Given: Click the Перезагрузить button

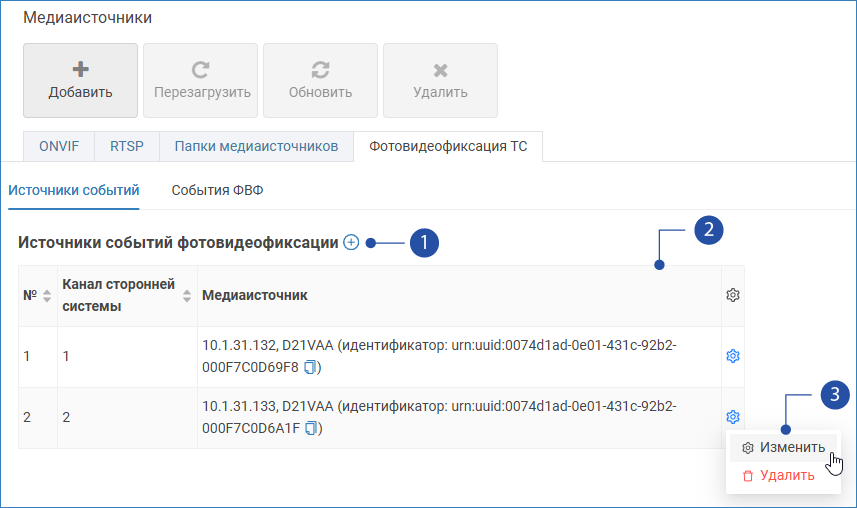Looking at the screenshot, I should 201,81.
